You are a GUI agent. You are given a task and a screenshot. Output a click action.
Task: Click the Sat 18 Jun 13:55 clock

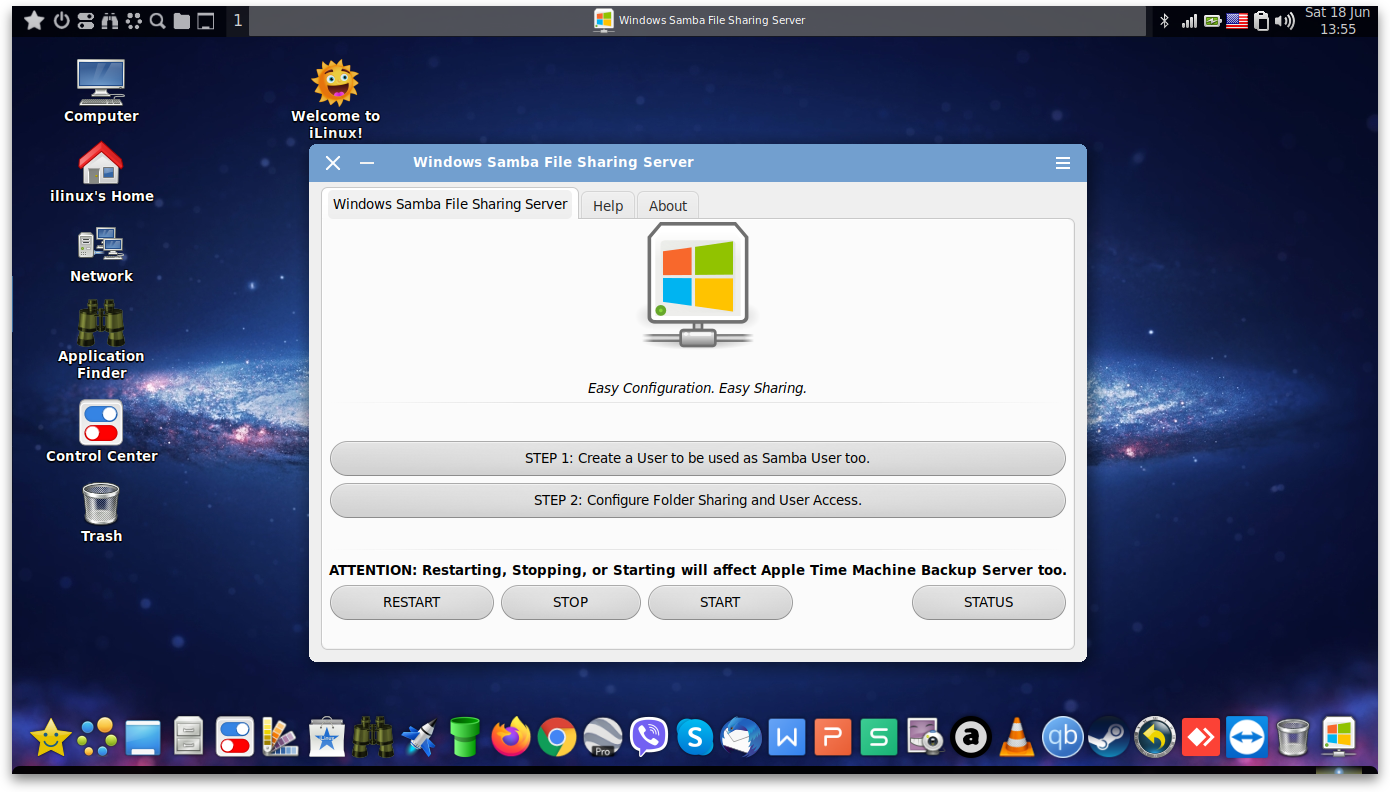[1338, 21]
